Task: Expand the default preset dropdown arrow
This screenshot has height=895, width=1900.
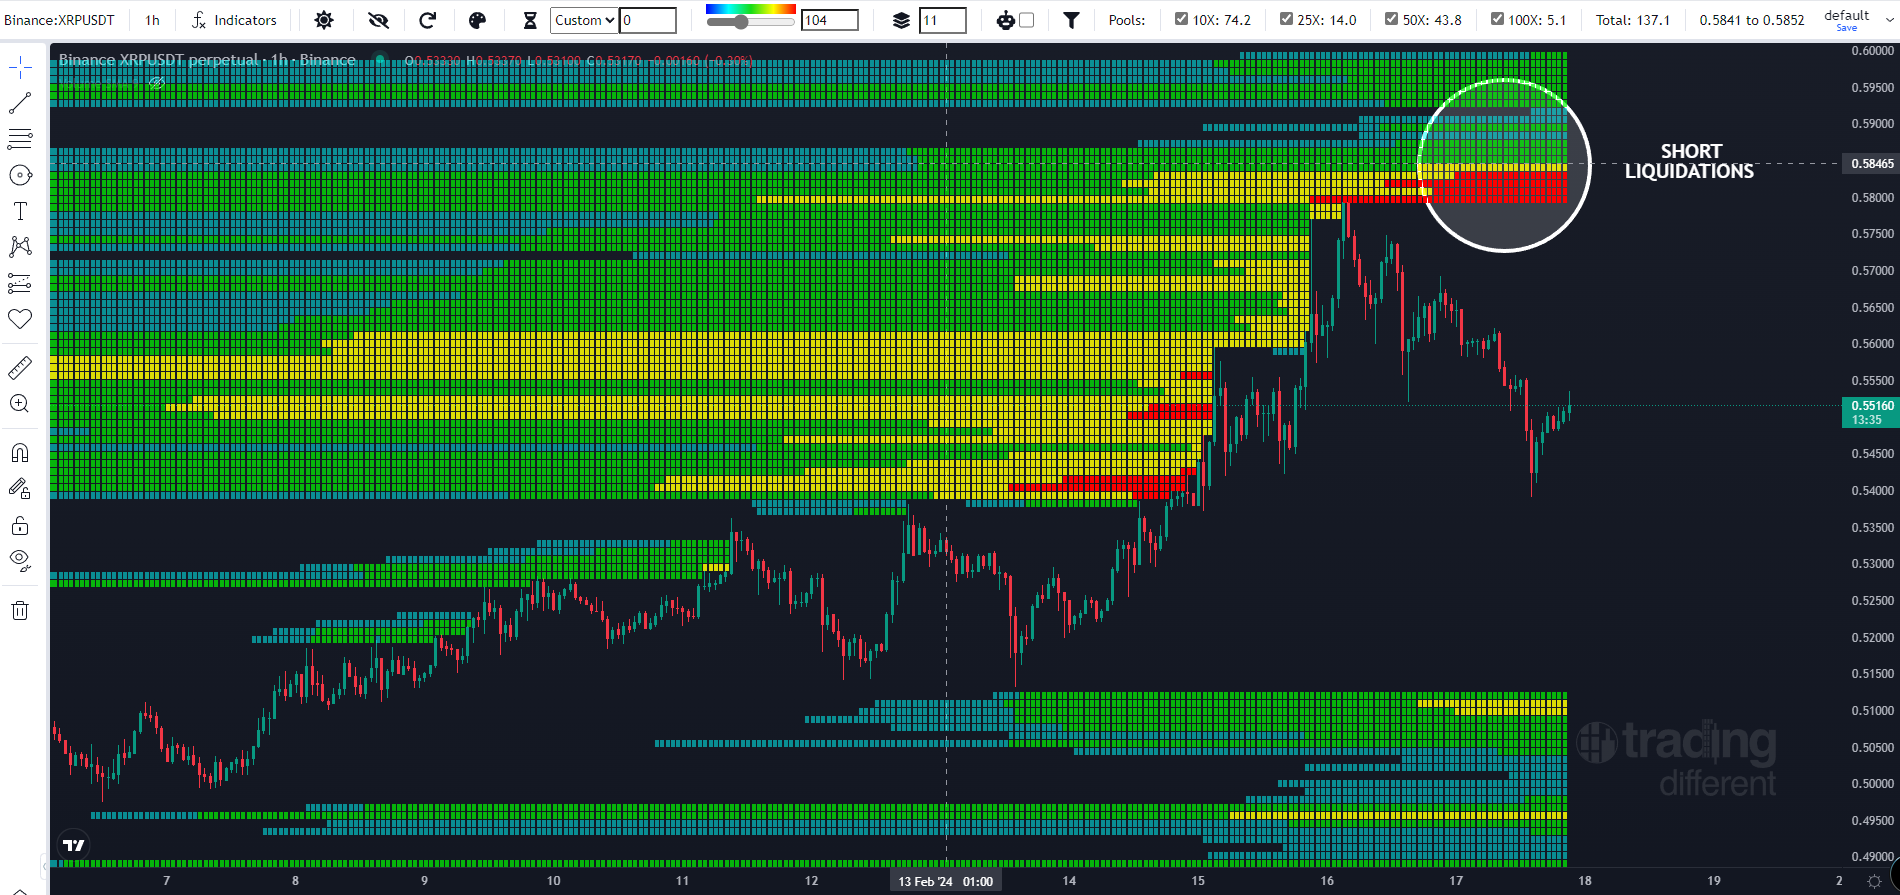Action: (x=1889, y=19)
